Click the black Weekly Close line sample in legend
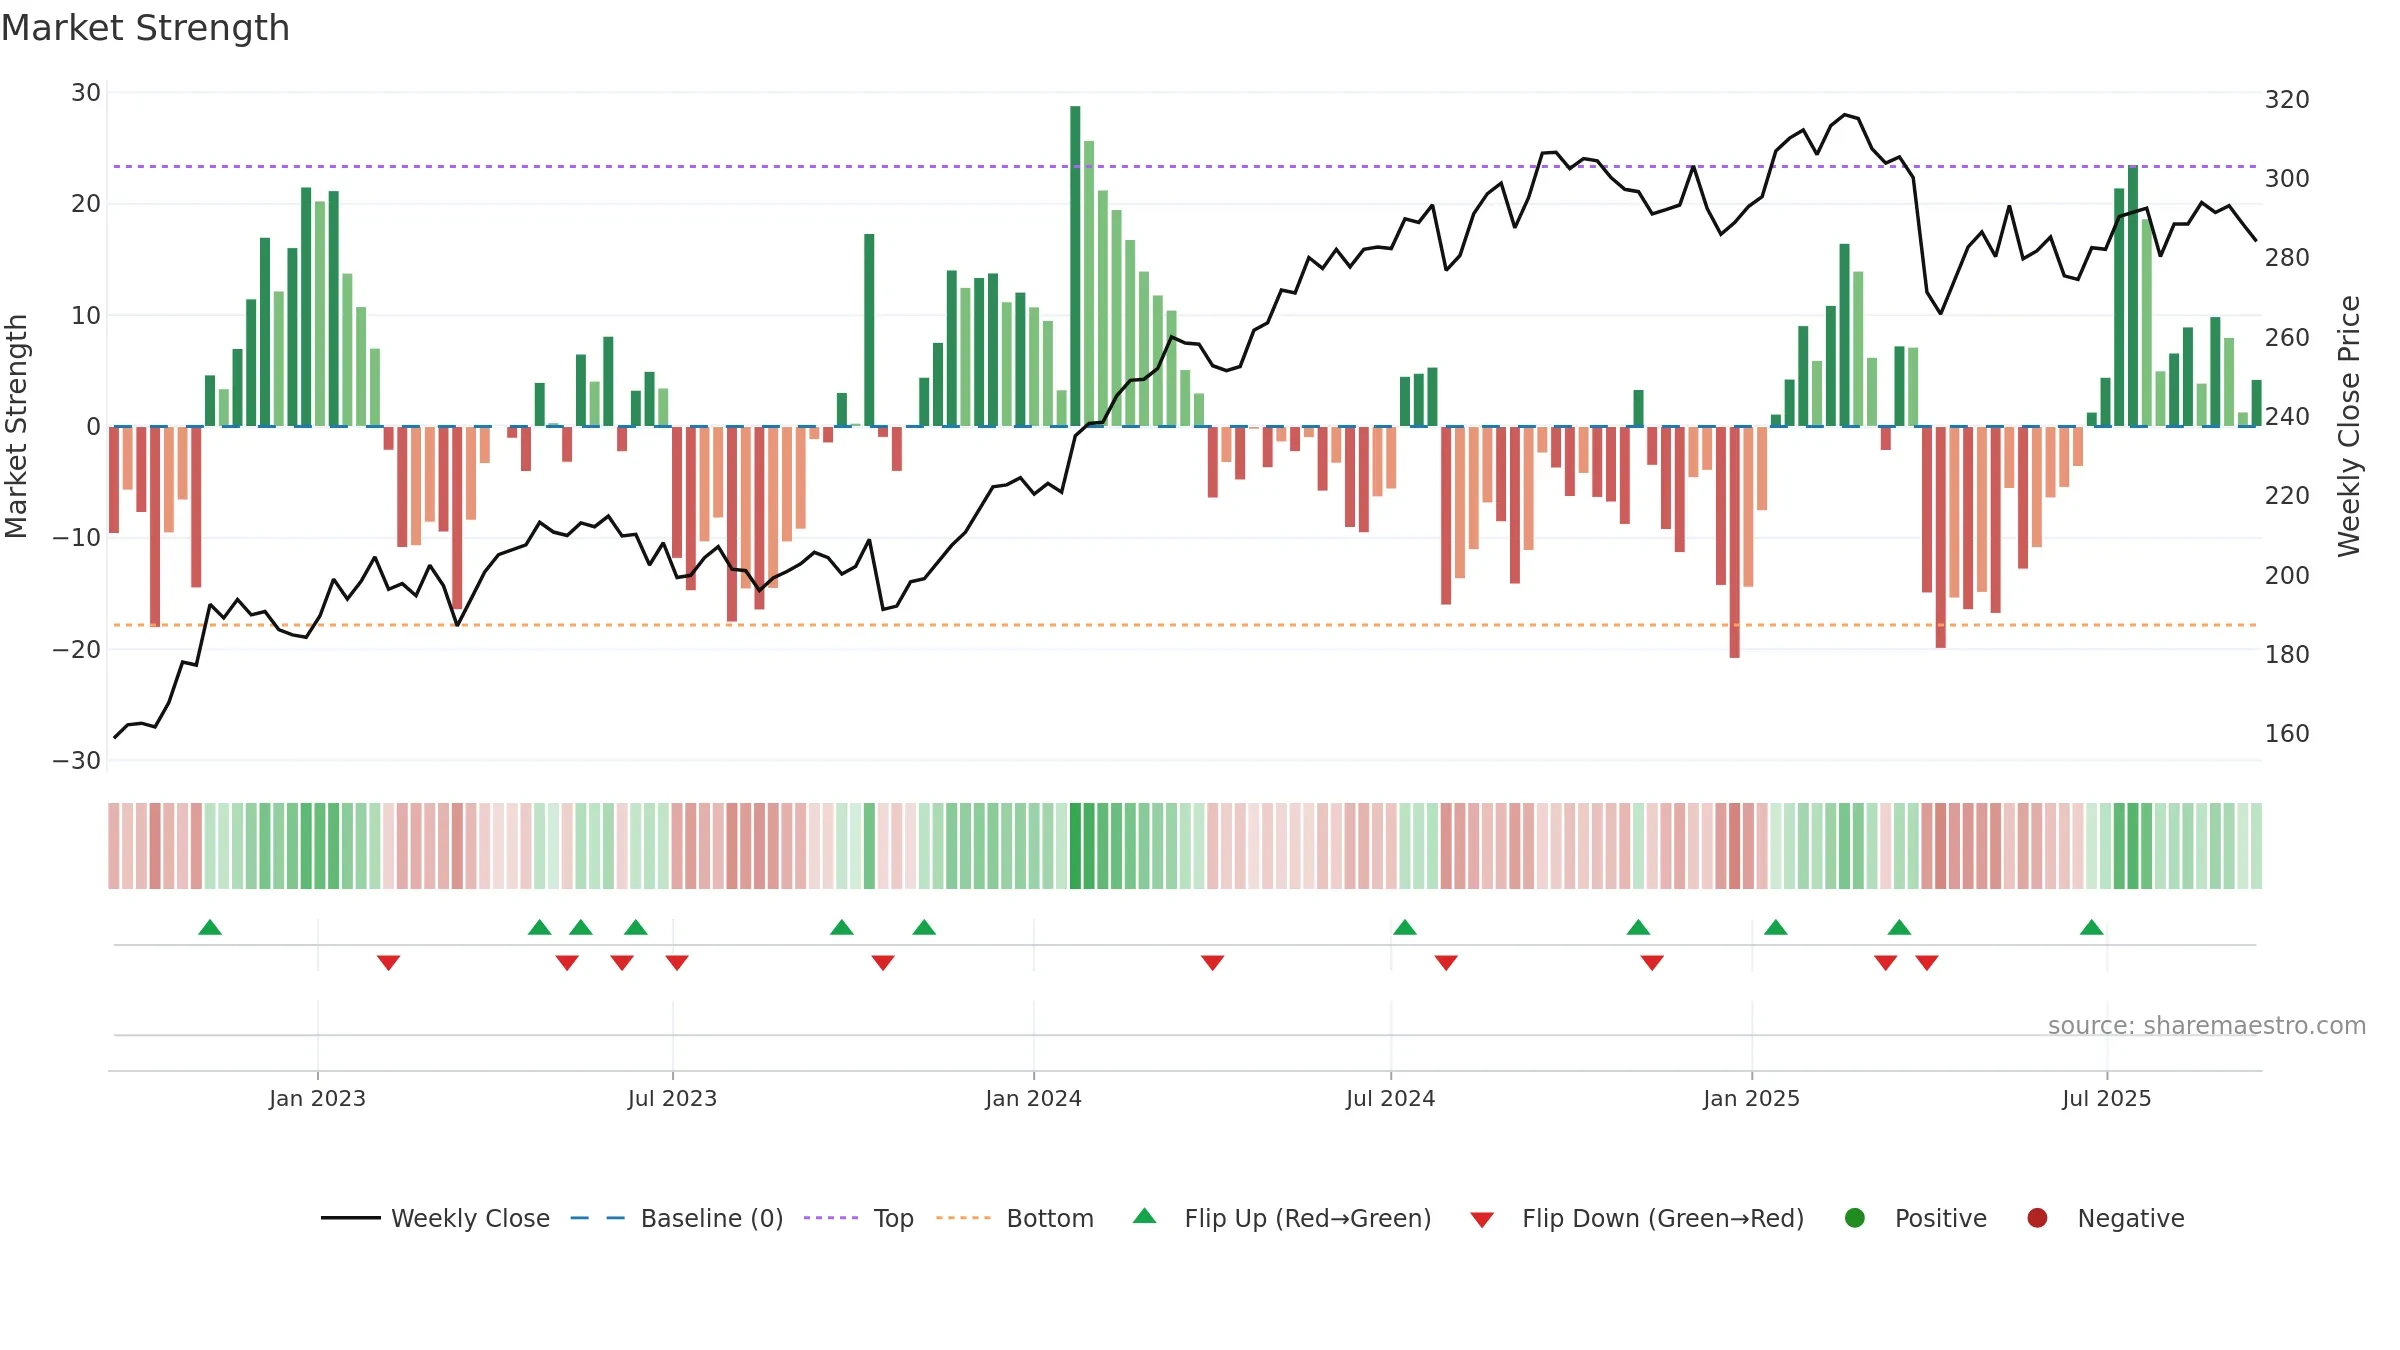 click(x=350, y=1218)
